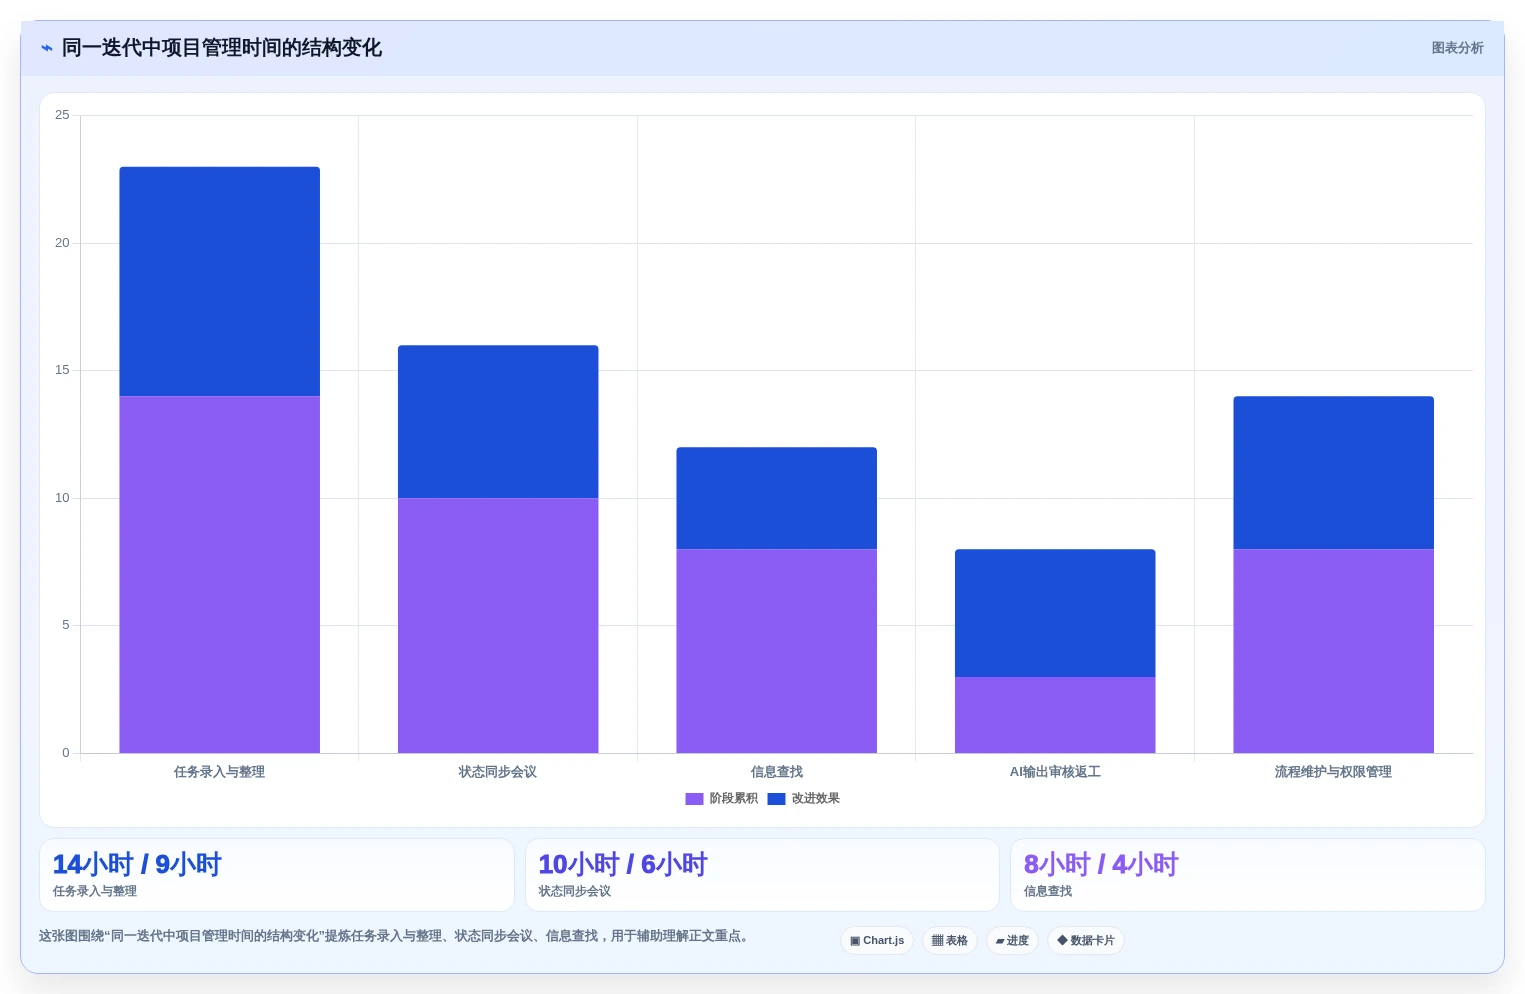Open the 8小时 / 4小时 data card
The width and height of the screenshot is (1525, 994).
click(x=1248, y=875)
